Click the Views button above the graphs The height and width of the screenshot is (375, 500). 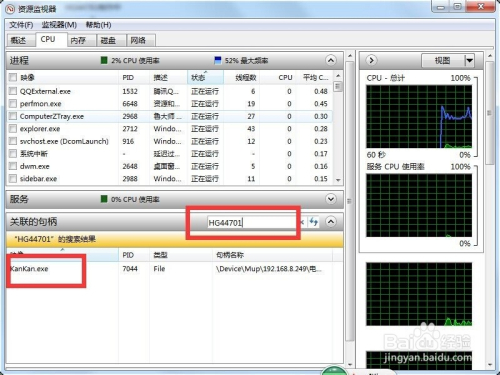(x=443, y=61)
